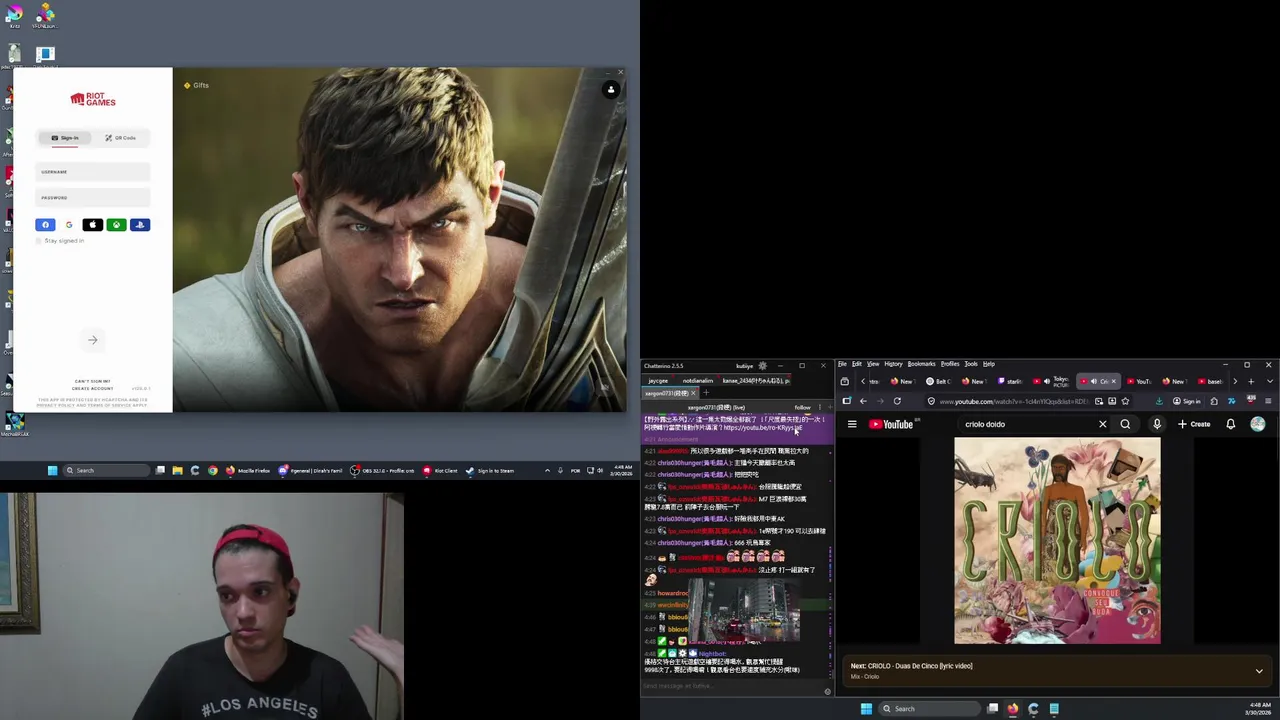The image size is (1280, 720).
Task: Switch to the jaycgee Chatterino tab
Action: 658,381
